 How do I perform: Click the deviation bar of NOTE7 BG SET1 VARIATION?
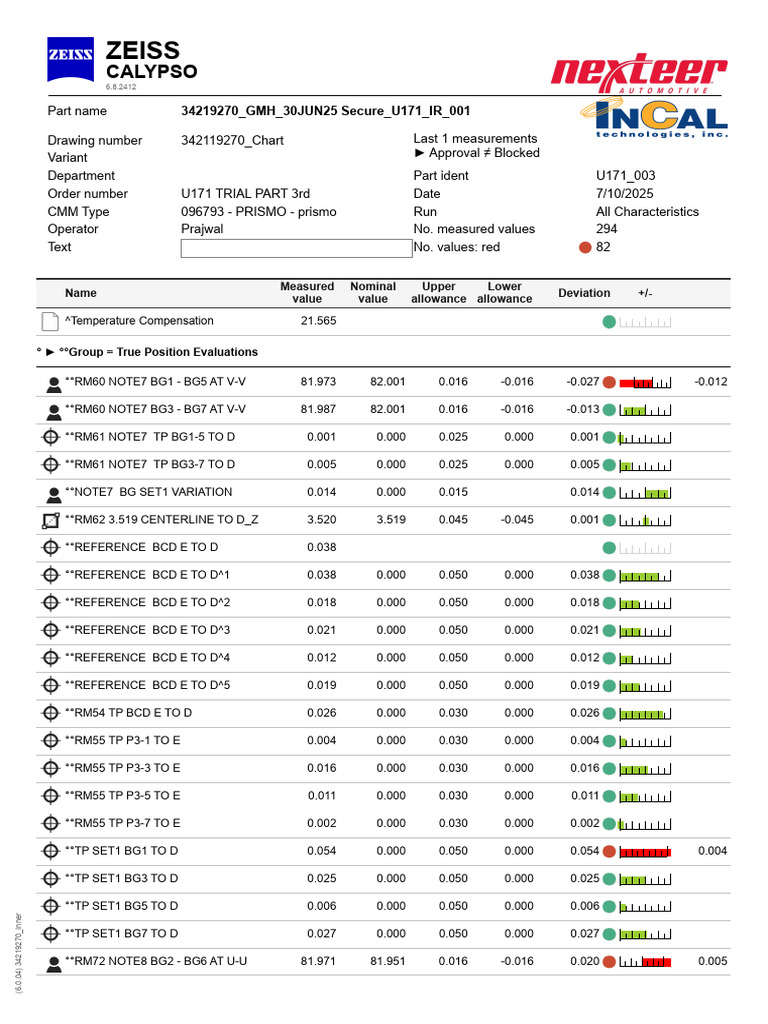pos(645,493)
